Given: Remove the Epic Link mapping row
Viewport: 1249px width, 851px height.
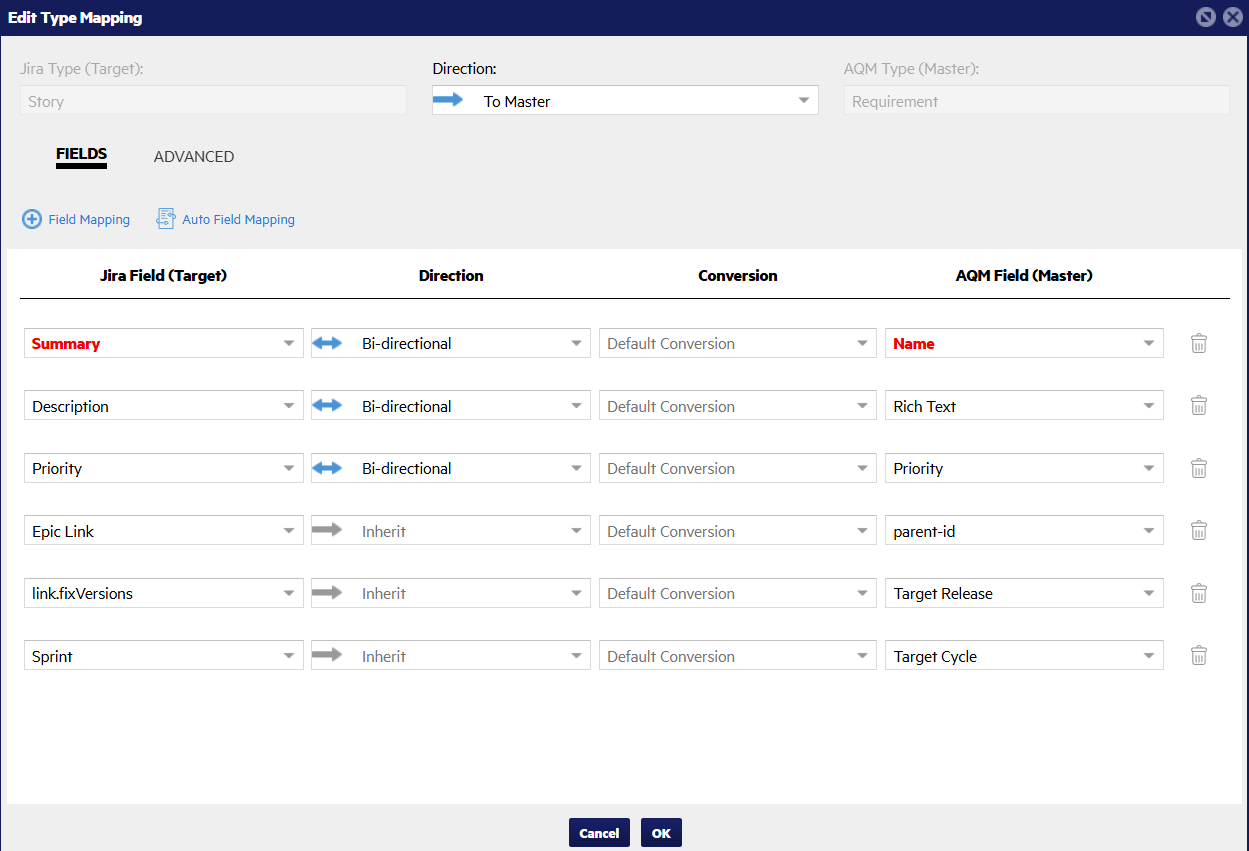Looking at the screenshot, I should (x=1199, y=531).
